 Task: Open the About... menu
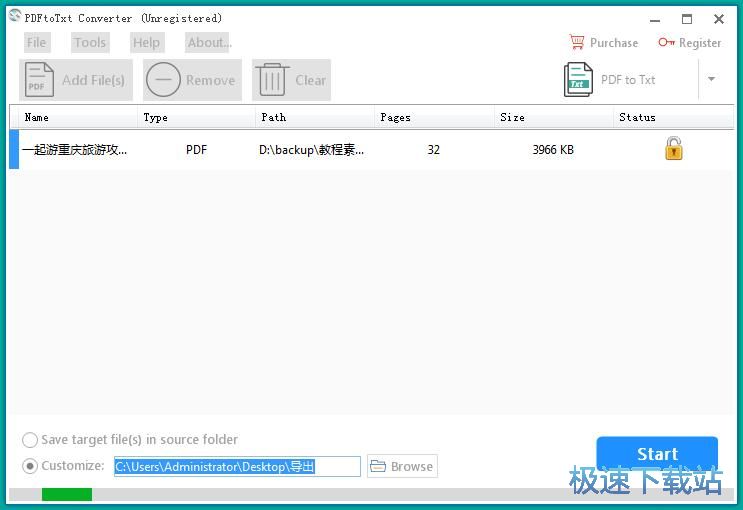tap(209, 43)
